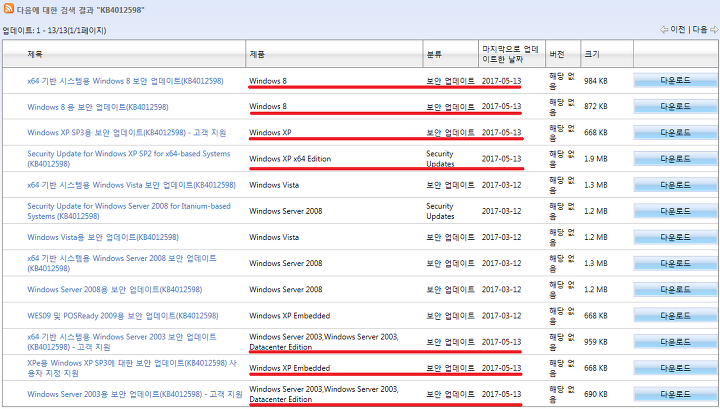Viewport: 720px width, 409px height.
Task: Click 다운로드 for Windows Vista용 보안 업데이트 row
Action: [x=675, y=237]
